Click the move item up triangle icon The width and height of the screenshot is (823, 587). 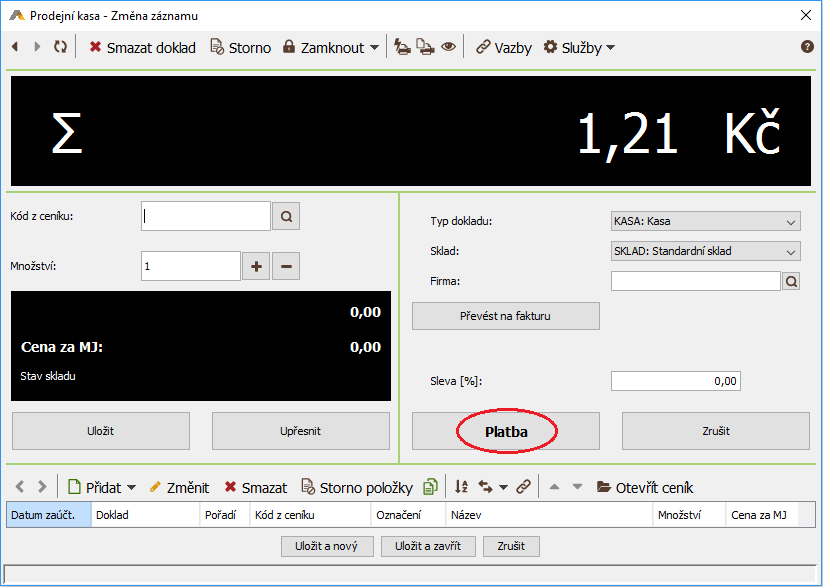coord(554,487)
